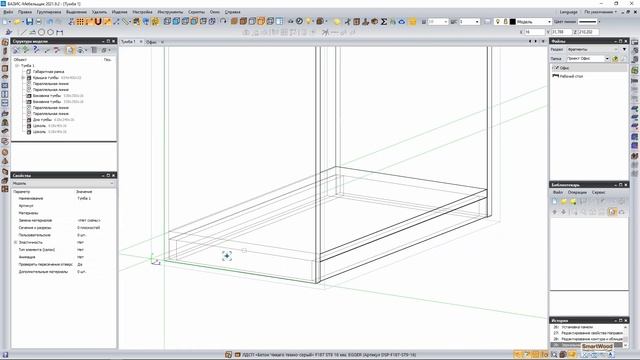
Task: Click the orange grid snapping icon
Action: tap(80, 21)
